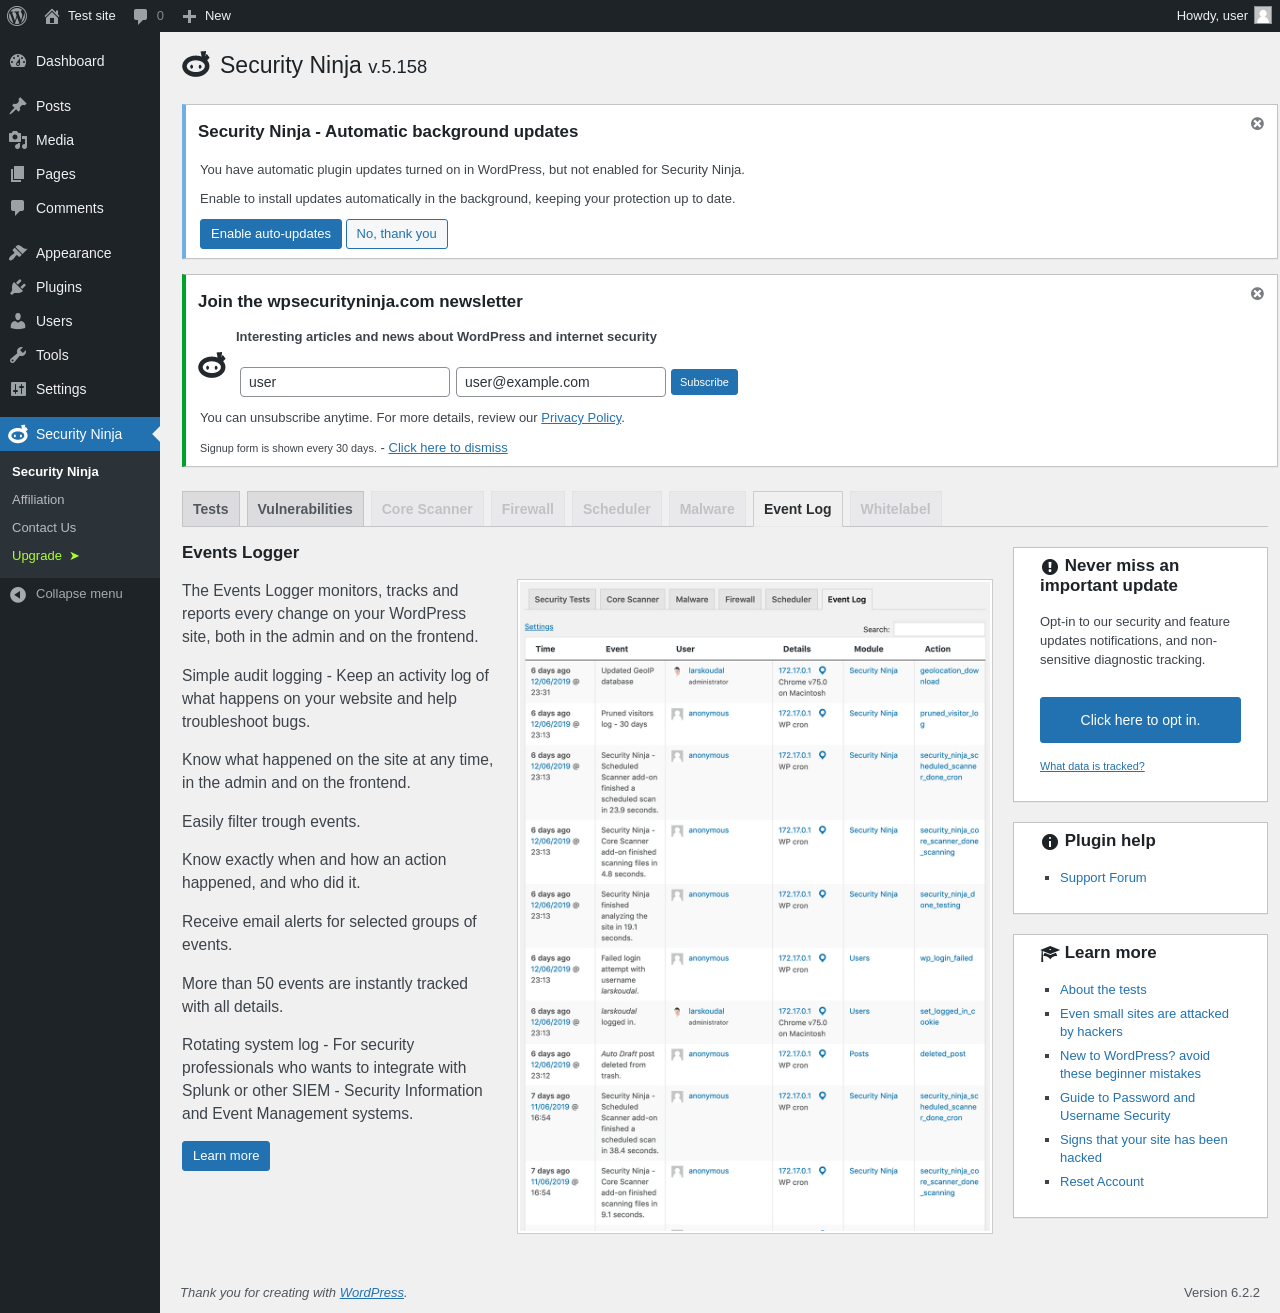Open the Test site home icon
Viewport: 1280px width, 1313px height.
tap(52, 16)
